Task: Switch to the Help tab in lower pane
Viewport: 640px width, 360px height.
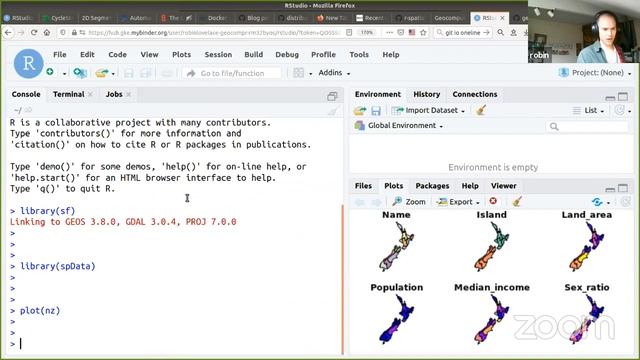Action: (470, 186)
